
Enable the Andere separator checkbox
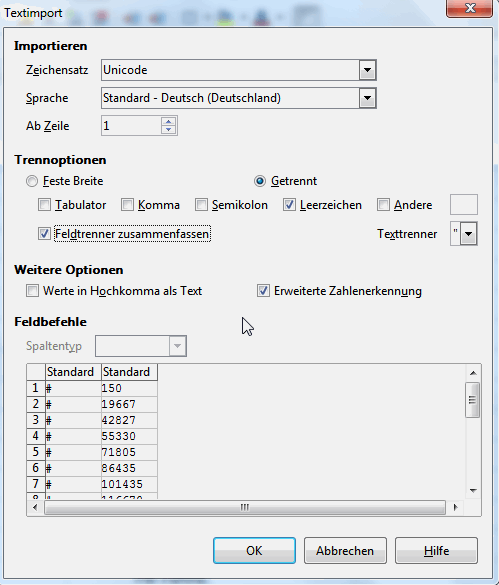point(383,205)
